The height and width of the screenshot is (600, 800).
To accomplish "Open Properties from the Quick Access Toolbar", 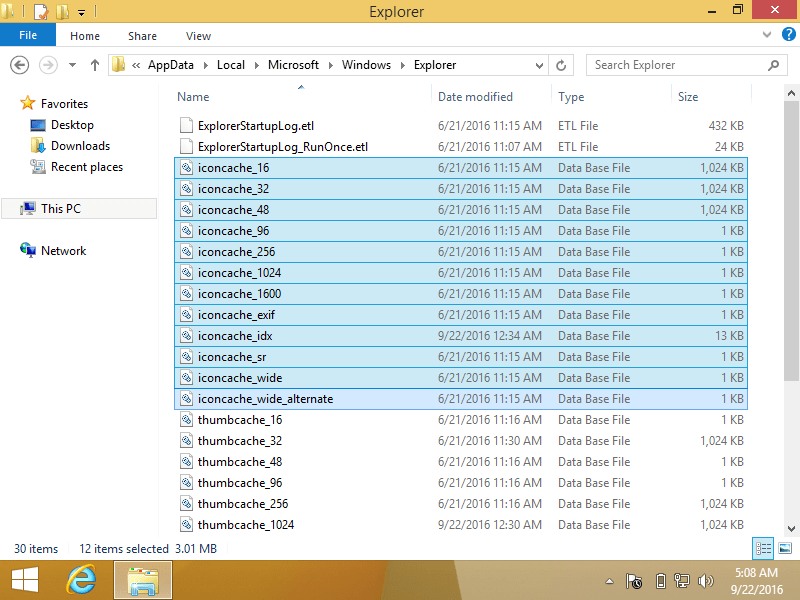I will (41, 11).
